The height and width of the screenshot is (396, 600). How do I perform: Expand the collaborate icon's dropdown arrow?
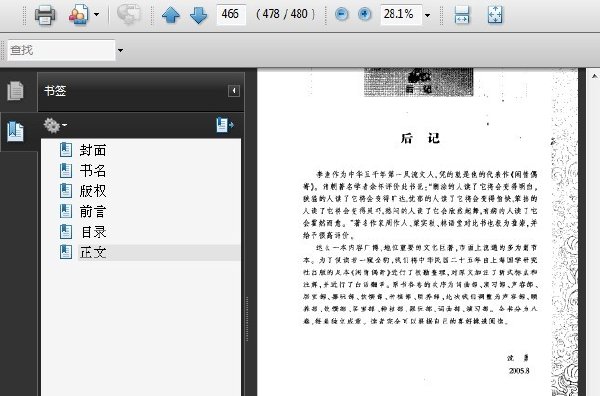(96, 15)
